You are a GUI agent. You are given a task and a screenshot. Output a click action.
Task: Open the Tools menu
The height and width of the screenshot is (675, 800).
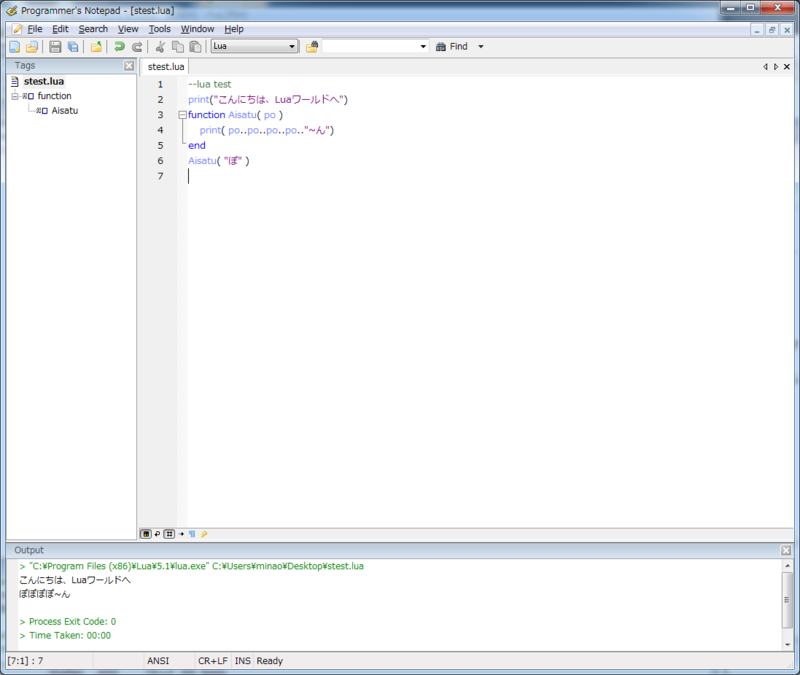coord(160,29)
